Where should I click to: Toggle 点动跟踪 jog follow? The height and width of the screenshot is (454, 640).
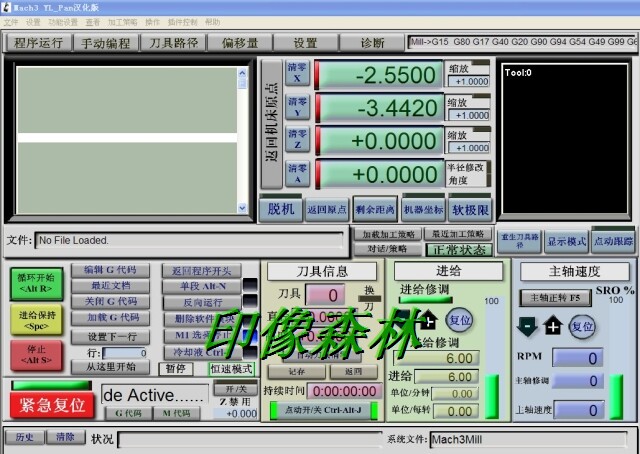[613, 241]
